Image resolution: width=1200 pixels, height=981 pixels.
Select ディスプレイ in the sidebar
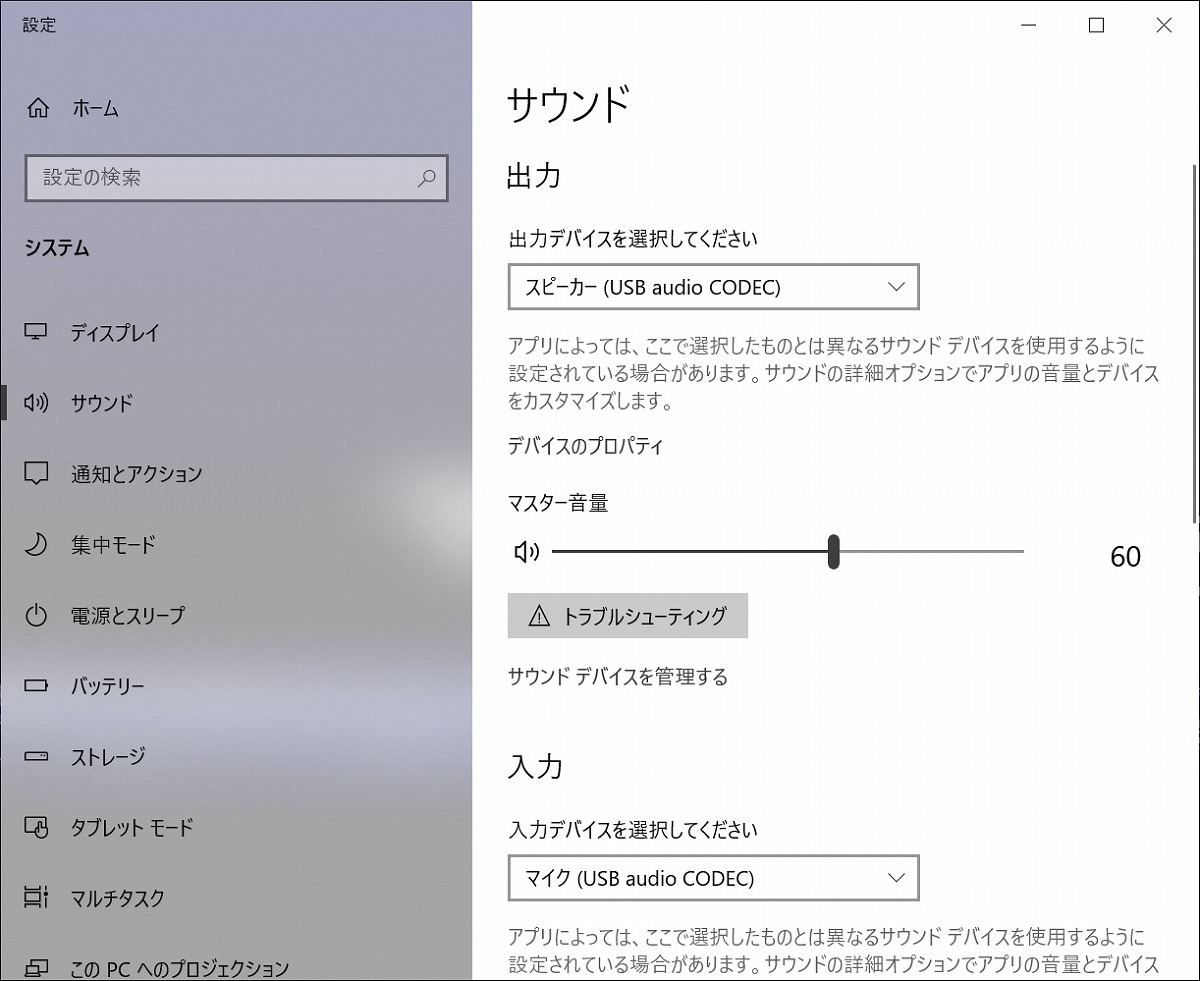(115, 333)
